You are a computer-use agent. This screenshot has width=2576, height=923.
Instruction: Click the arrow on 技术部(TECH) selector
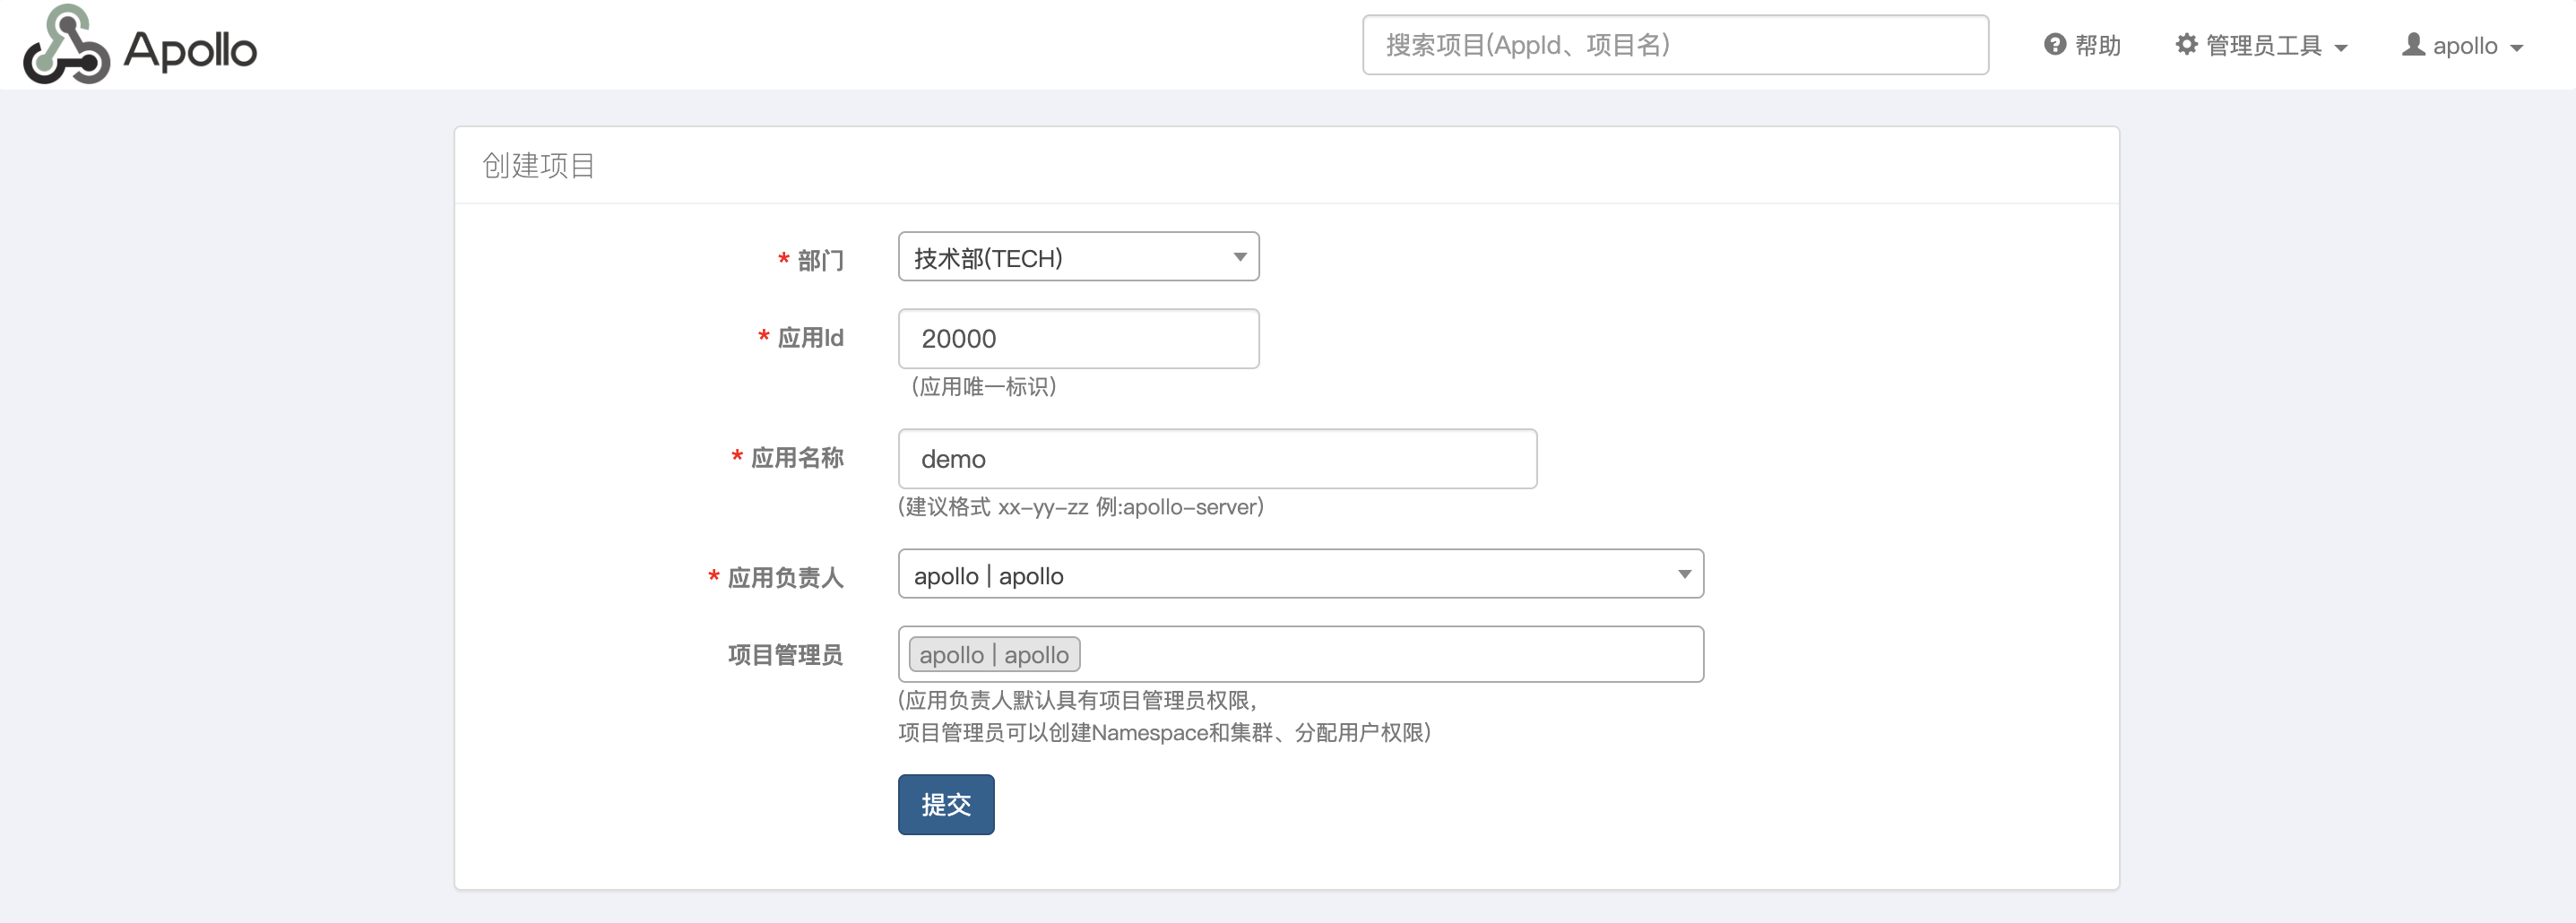point(1240,258)
